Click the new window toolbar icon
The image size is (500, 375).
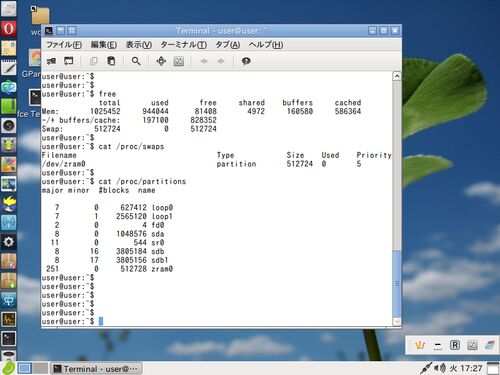pyautogui.click(x=69, y=61)
